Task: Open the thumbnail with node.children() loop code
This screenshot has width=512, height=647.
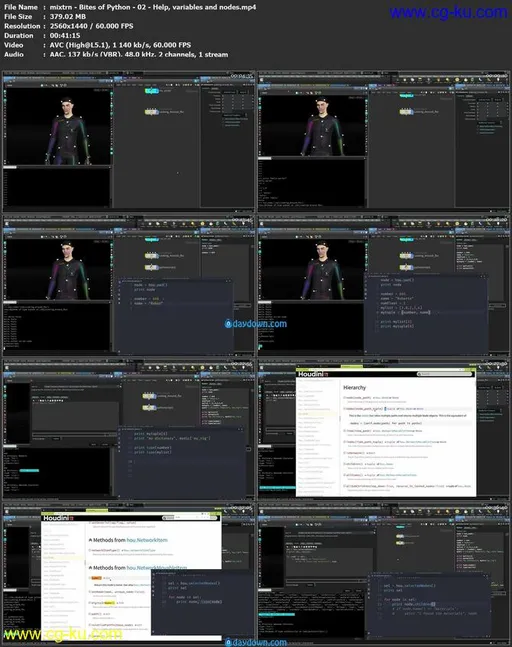Action: [x=384, y=574]
